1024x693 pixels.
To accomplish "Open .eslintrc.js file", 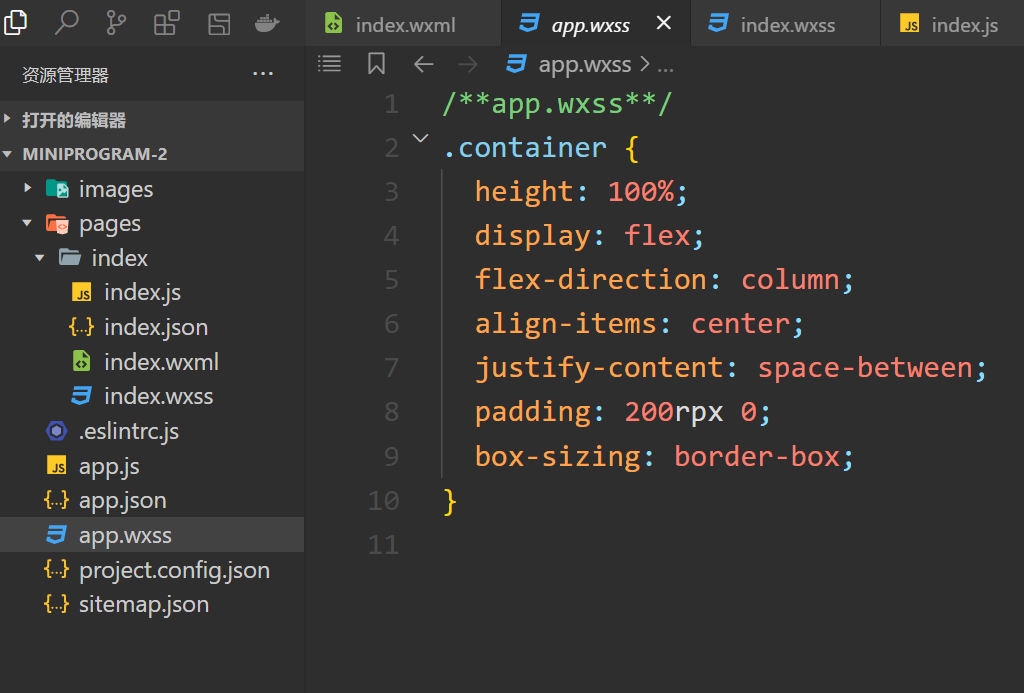I will (x=152, y=430).
